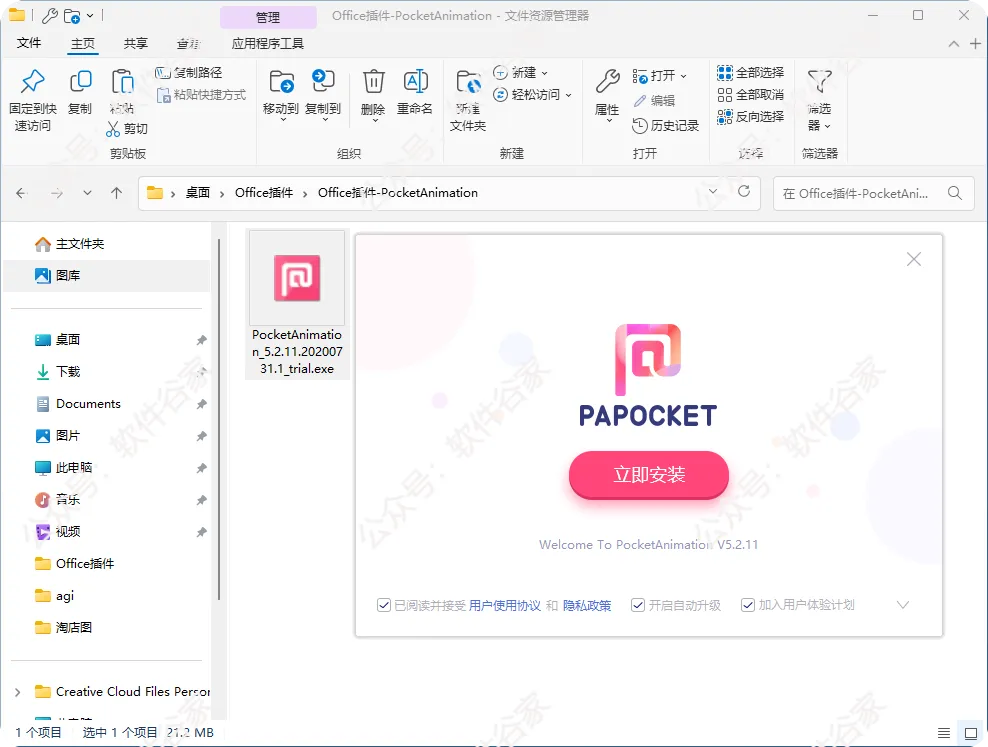
Task: Click the forward navigation arrow
Action: click(x=57, y=193)
